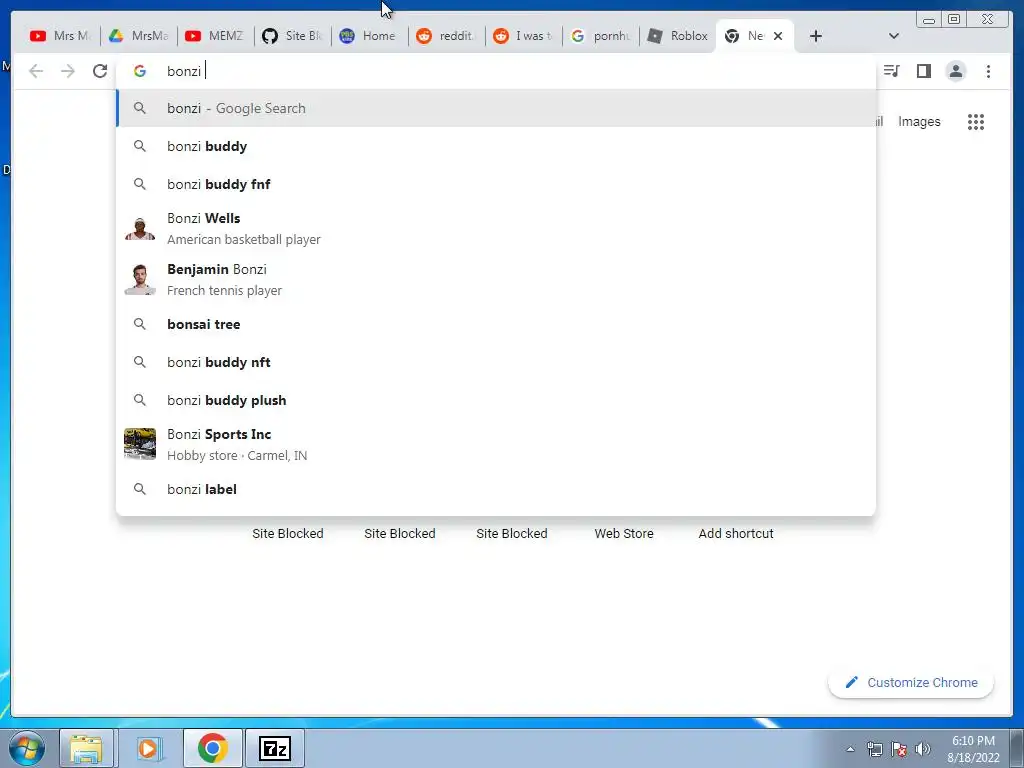Open the tab search chevron
Image resolution: width=1024 pixels, height=768 pixels.
[x=894, y=36]
